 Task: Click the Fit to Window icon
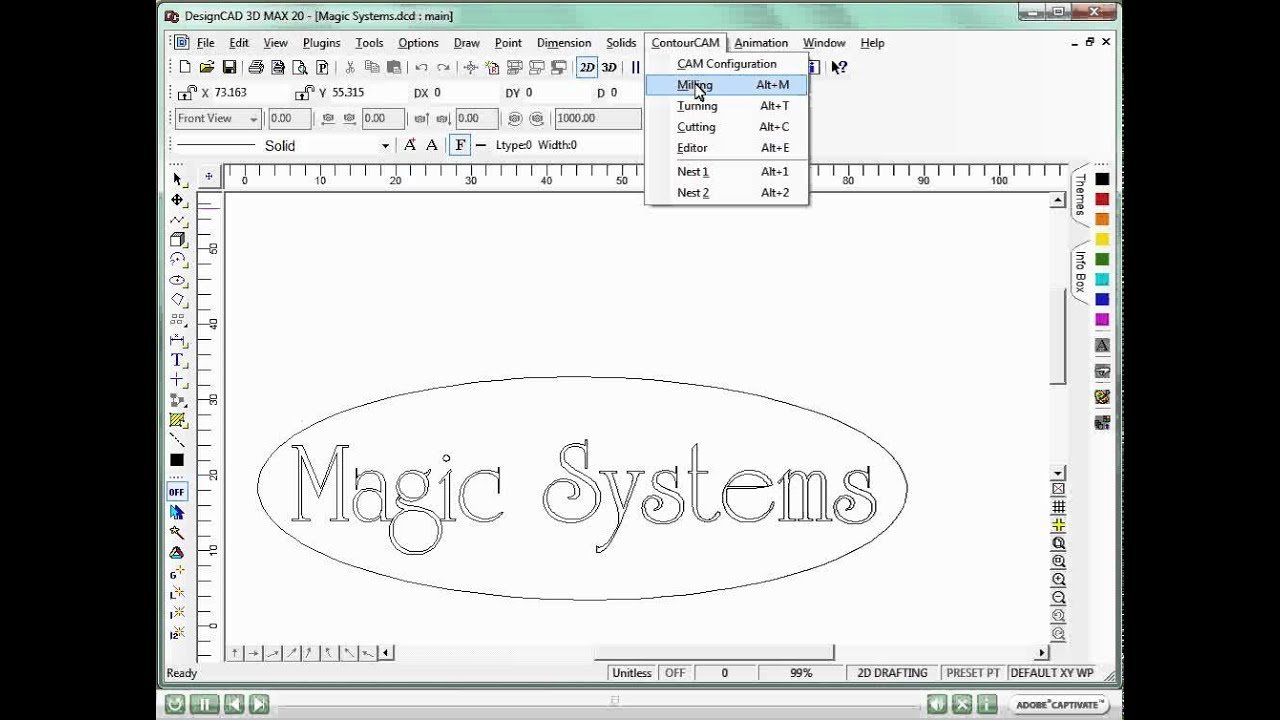1058,543
